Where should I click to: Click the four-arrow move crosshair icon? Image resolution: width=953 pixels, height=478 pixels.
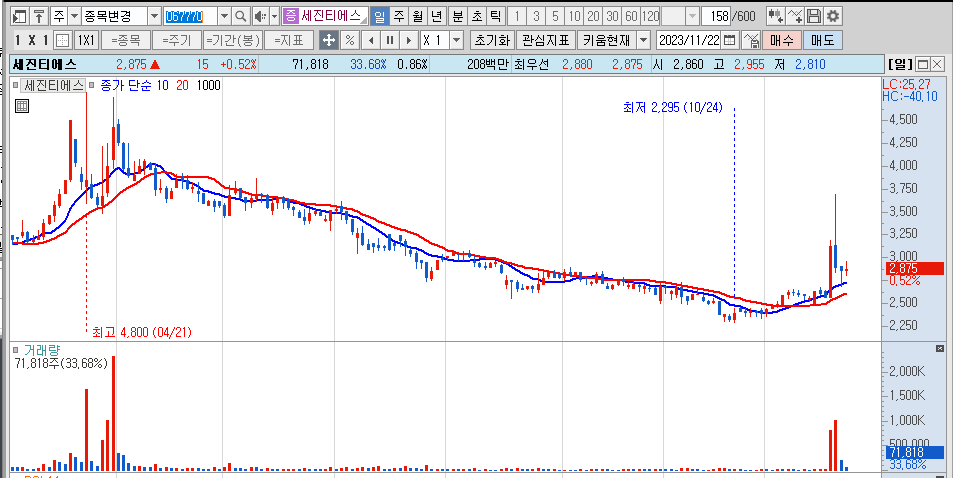[x=329, y=41]
